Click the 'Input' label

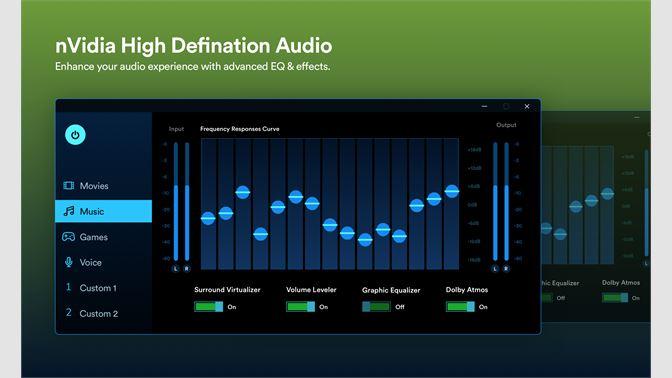pos(176,129)
